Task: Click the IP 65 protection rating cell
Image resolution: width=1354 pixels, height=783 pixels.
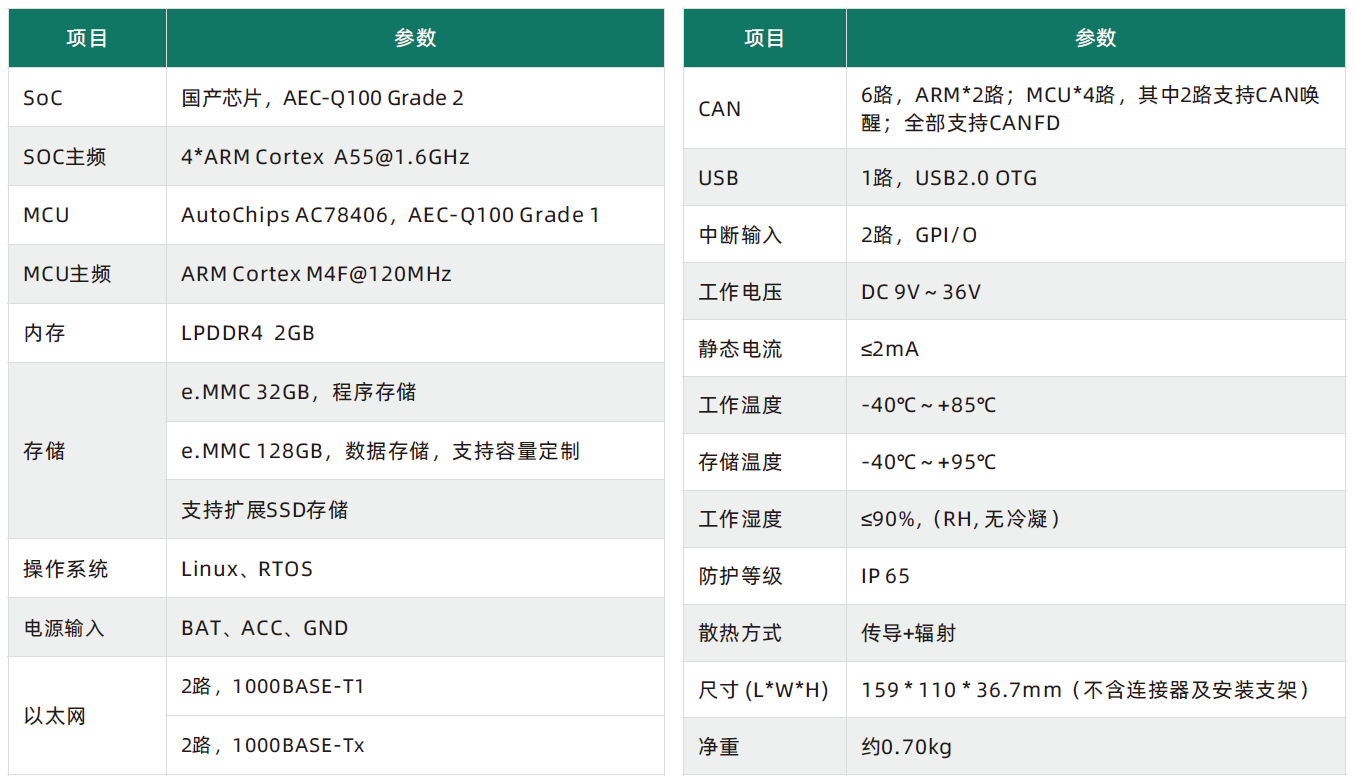Action: (1096, 576)
